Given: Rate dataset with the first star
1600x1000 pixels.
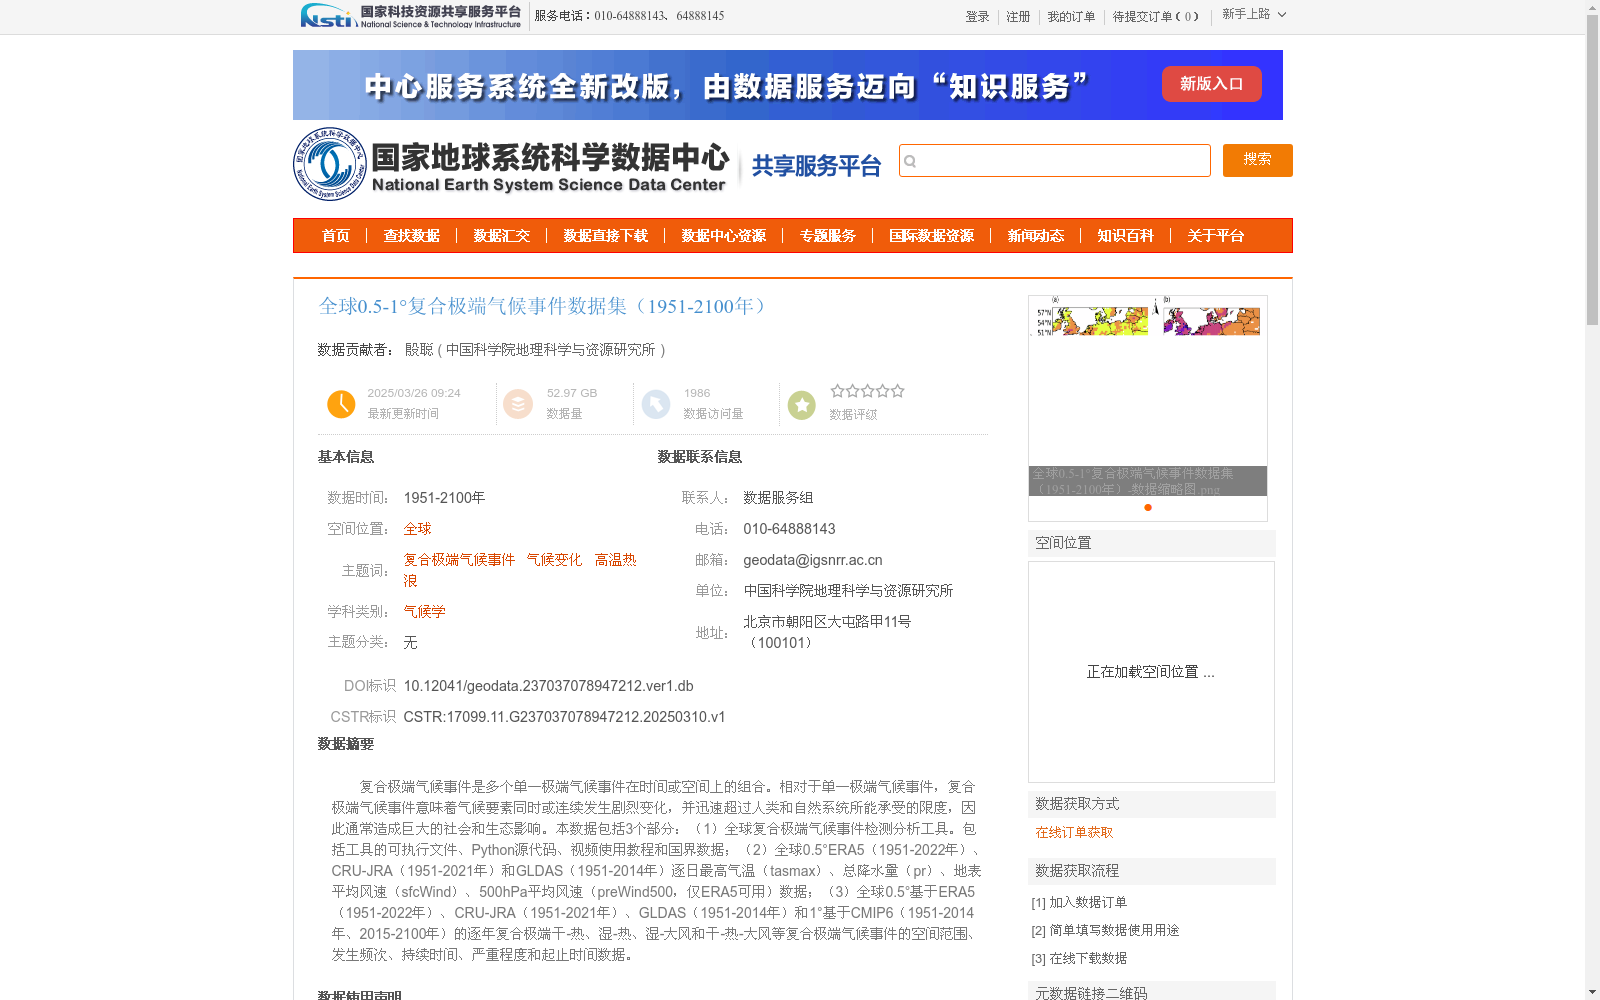Looking at the screenshot, I should 838,391.
